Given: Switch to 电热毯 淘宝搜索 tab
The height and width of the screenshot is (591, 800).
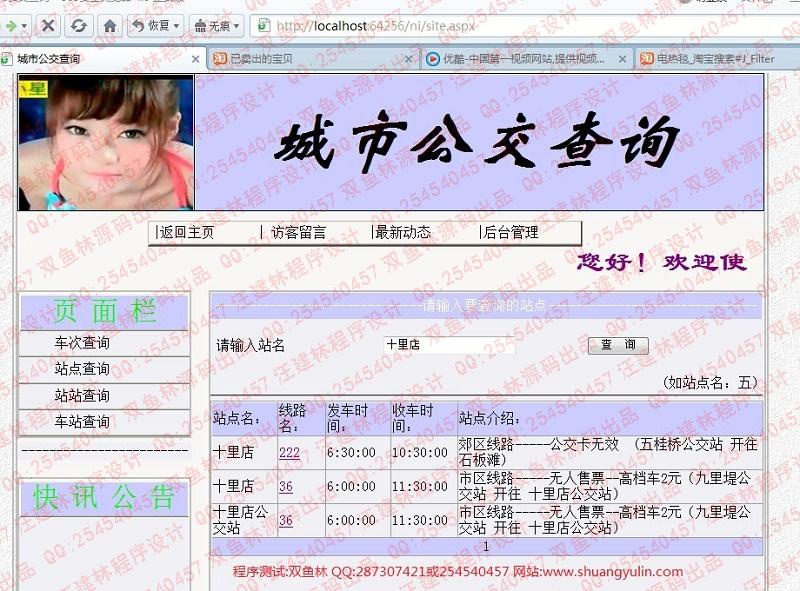Looking at the screenshot, I should [x=718, y=59].
